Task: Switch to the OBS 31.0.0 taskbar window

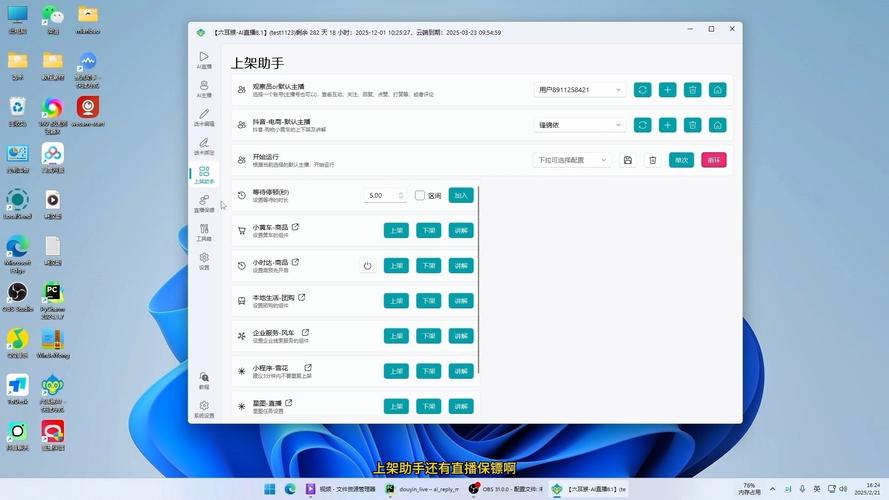Action: click(506, 489)
